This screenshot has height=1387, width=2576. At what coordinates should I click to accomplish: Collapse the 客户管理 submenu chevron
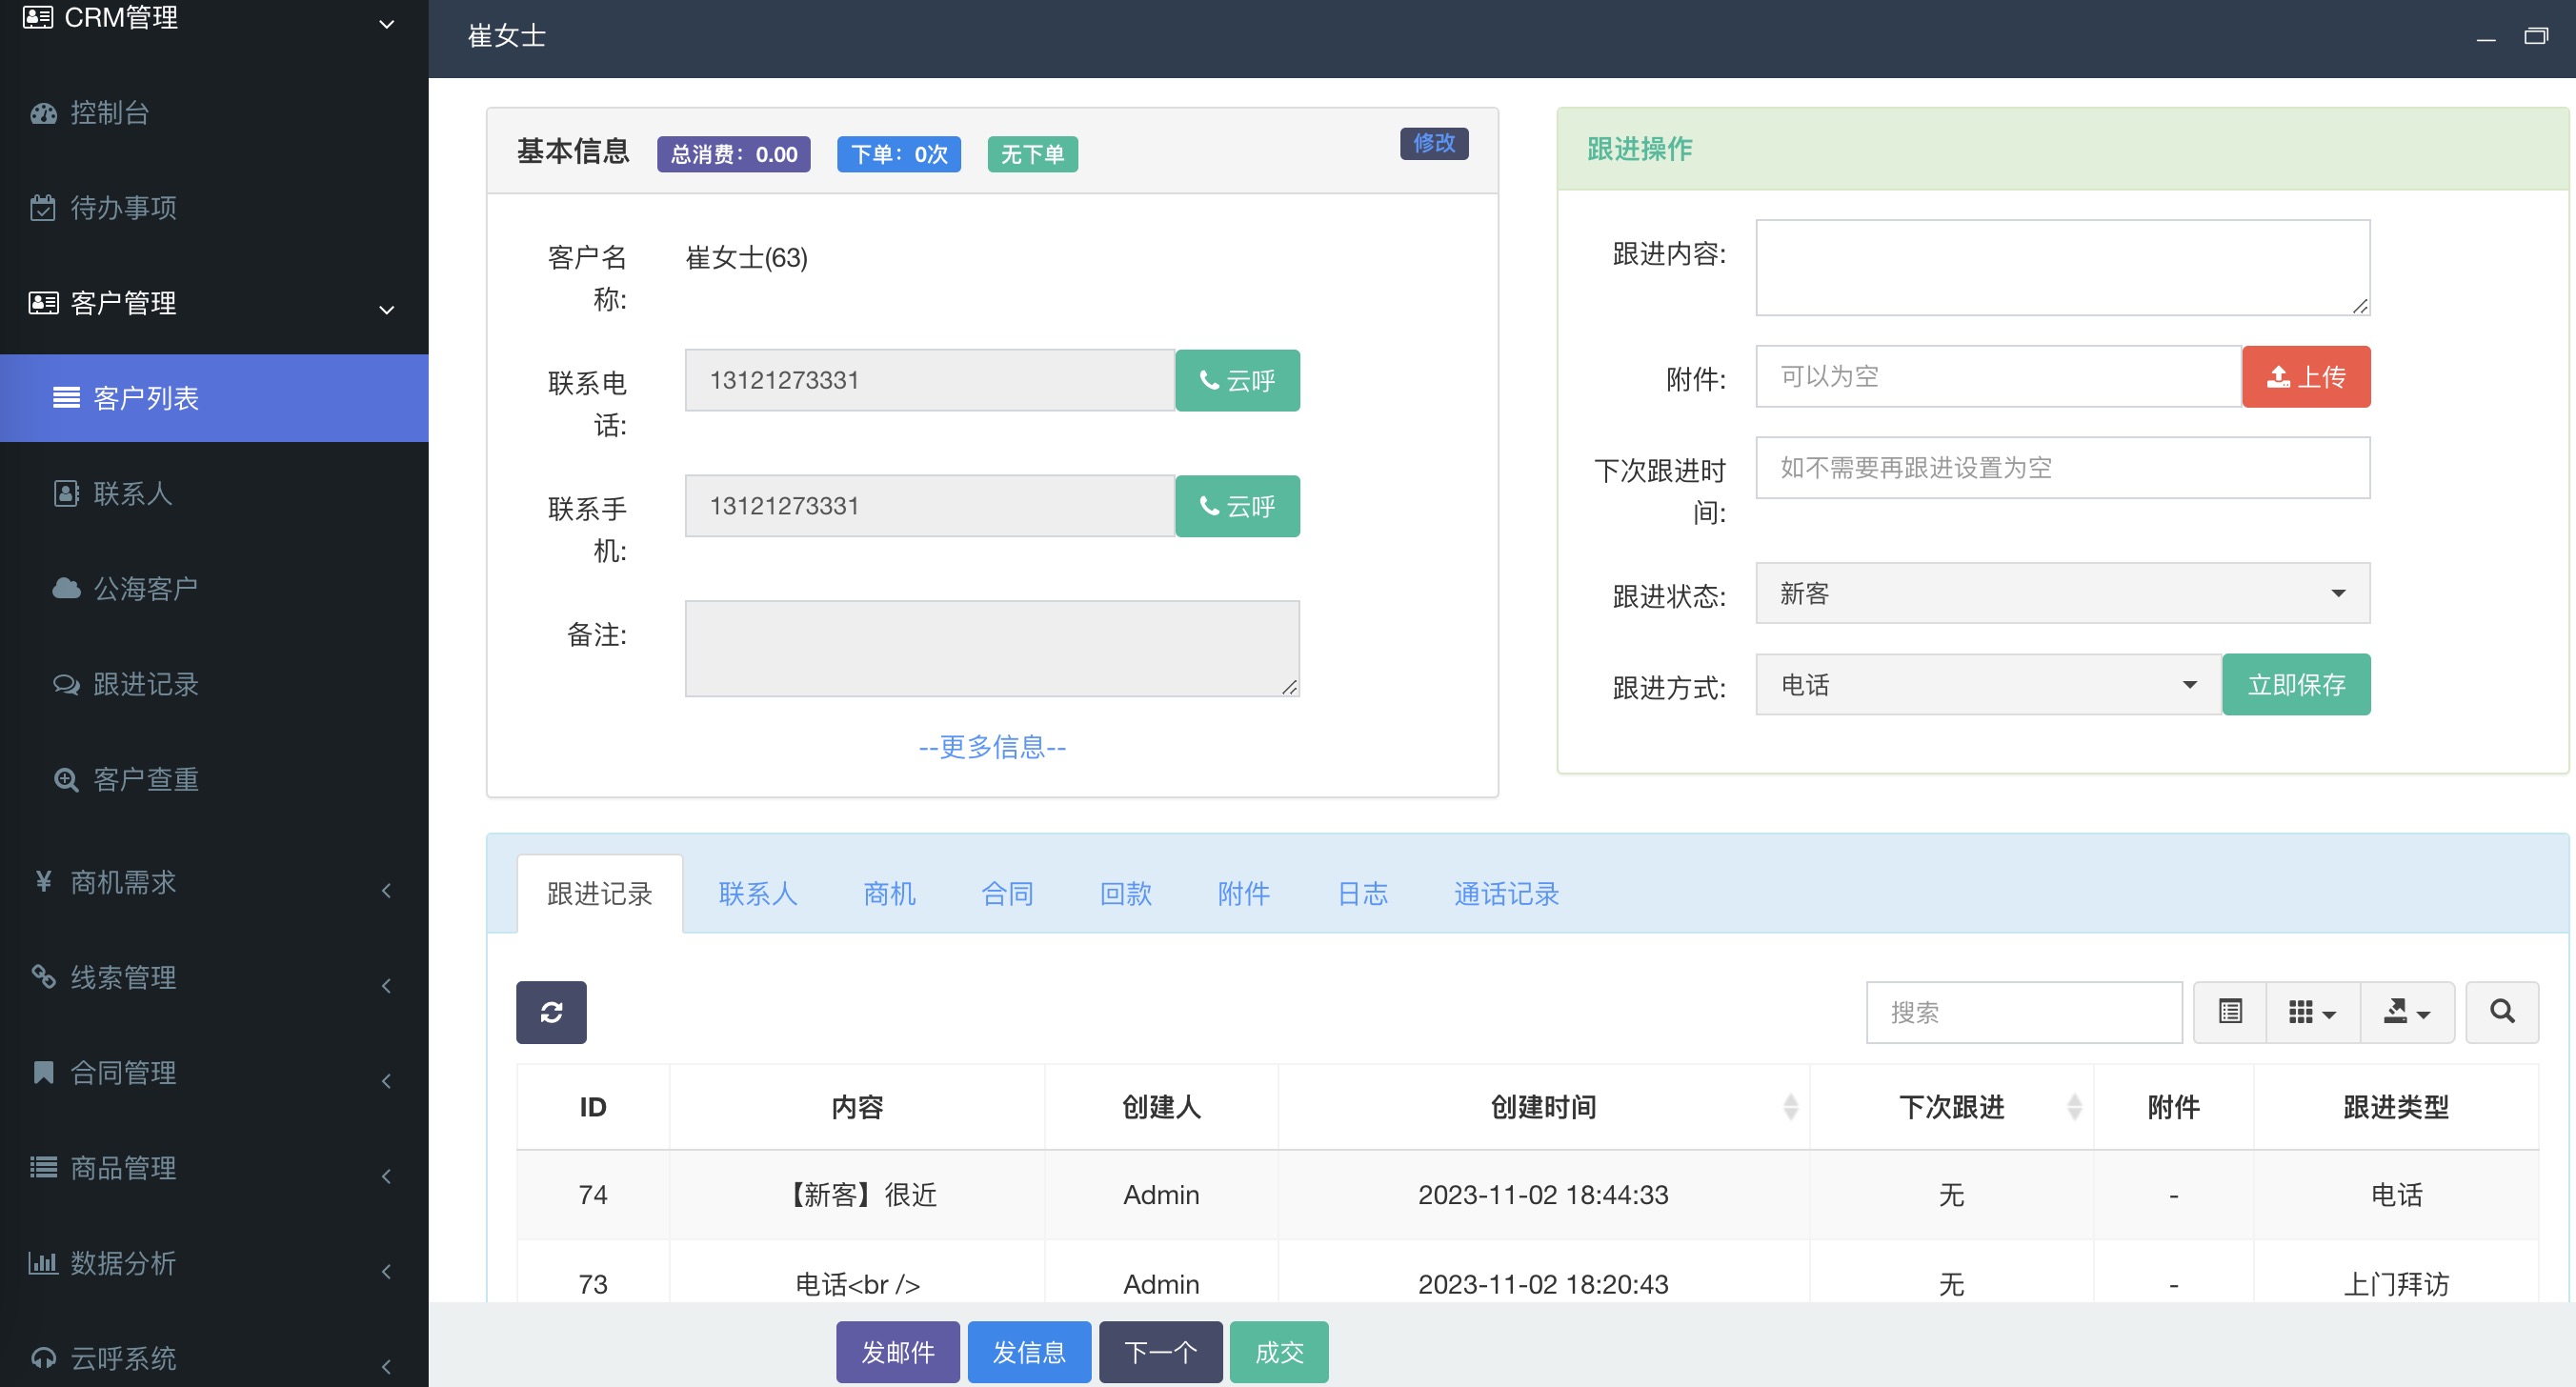(387, 310)
